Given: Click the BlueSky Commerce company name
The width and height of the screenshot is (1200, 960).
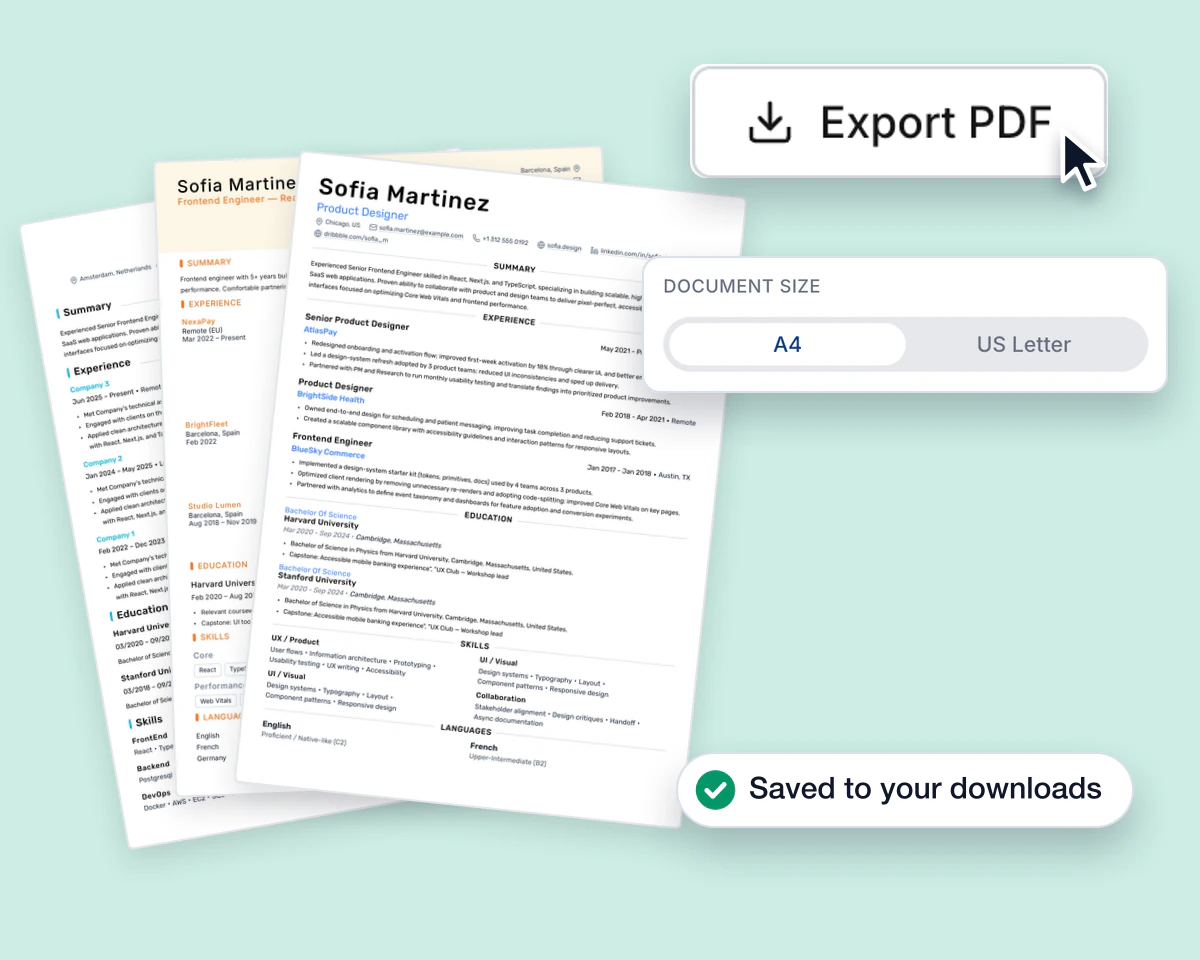Looking at the screenshot, I should (x=328, y=451).
